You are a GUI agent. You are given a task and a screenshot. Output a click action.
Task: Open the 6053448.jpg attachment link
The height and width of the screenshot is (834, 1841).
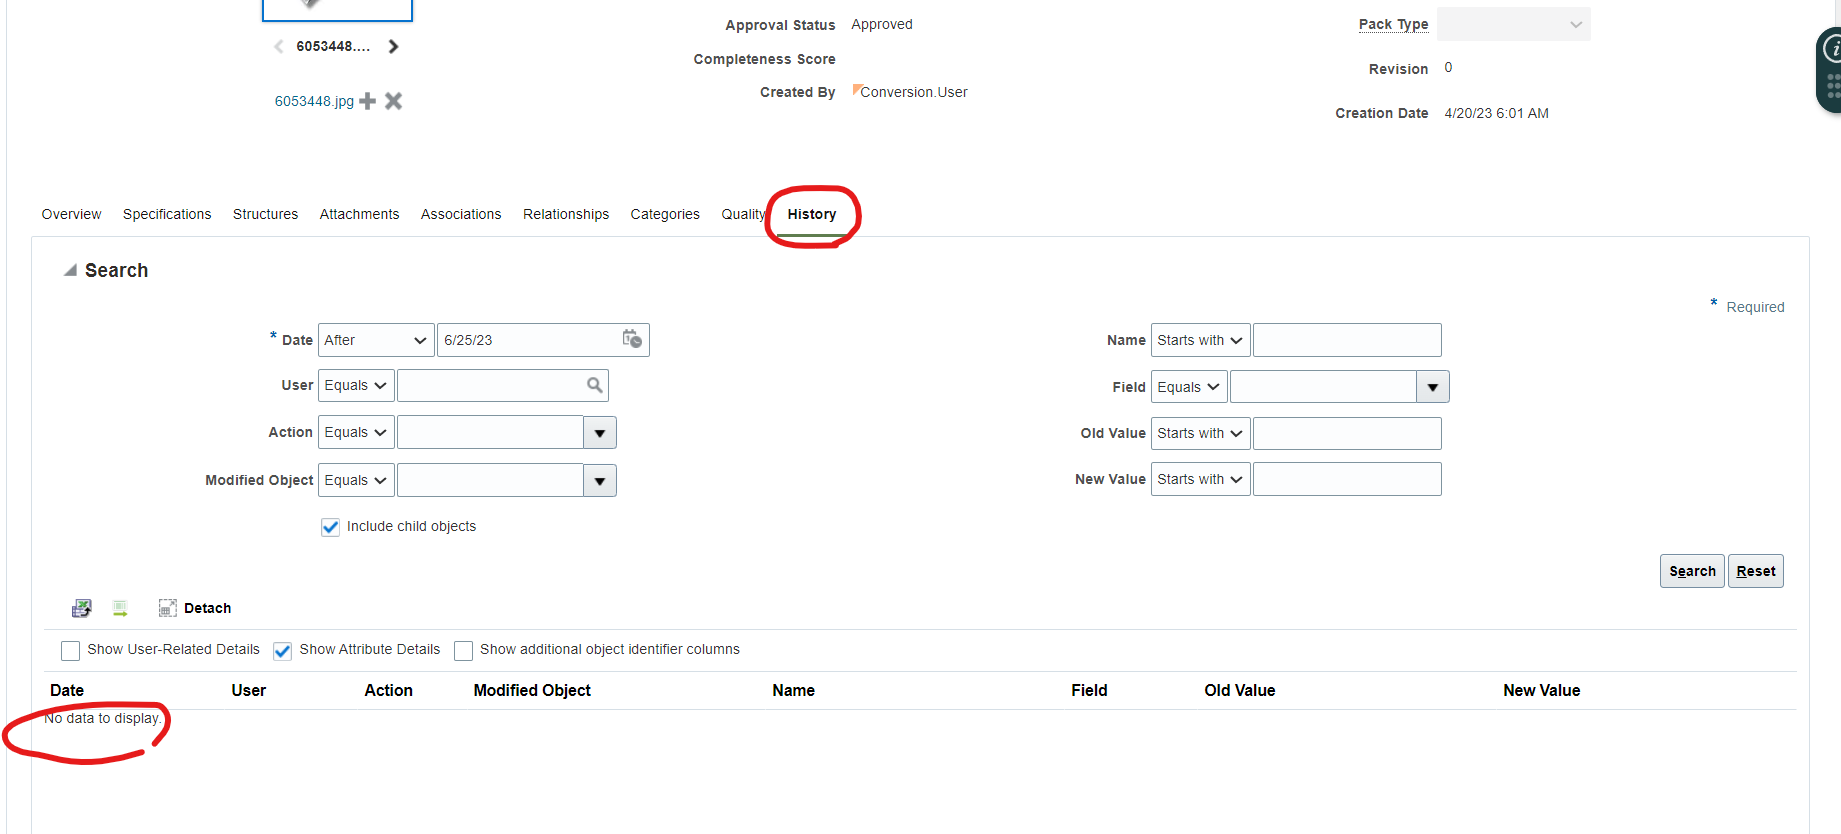pyautogui.click(x=314, y=101)
